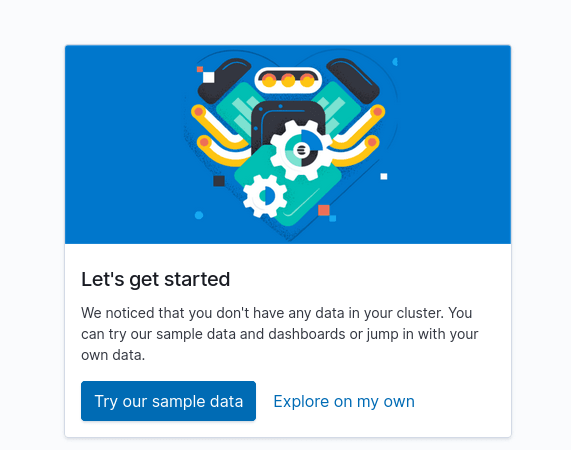Click the Elastic logo inside the large gear
The width and height of the screenshot is (571, 450).
tap(301, 150)
